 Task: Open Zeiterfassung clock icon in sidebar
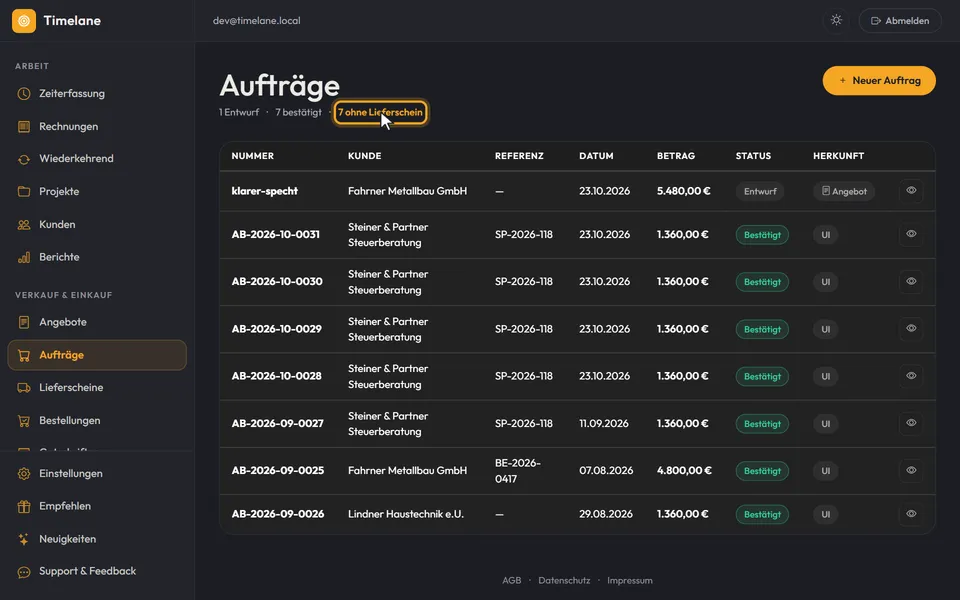24,94
